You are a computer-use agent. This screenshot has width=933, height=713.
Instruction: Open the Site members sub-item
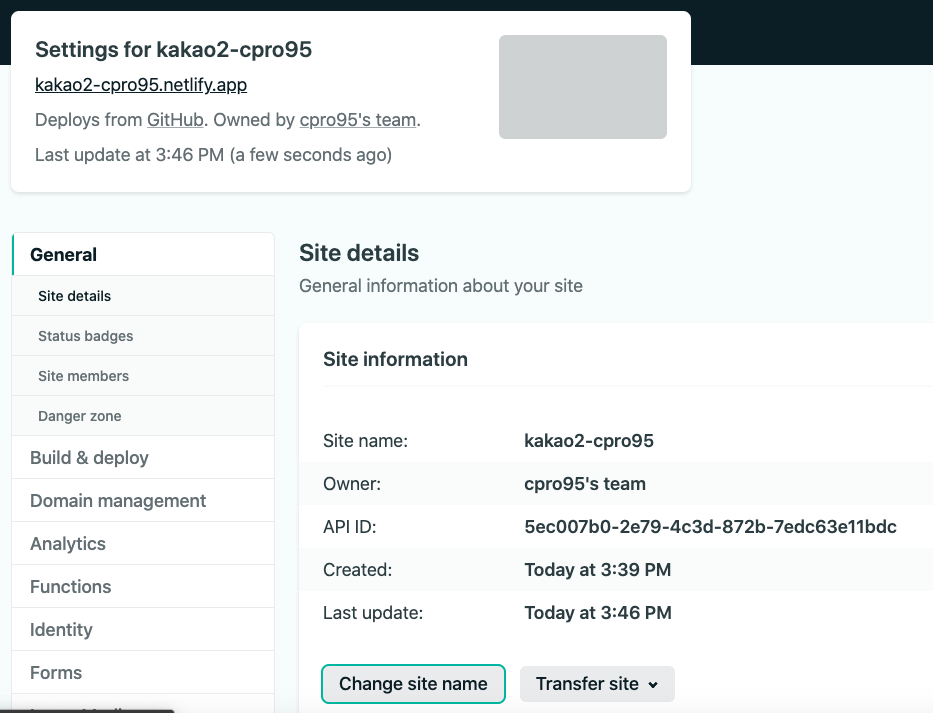[x=143, y=376]
